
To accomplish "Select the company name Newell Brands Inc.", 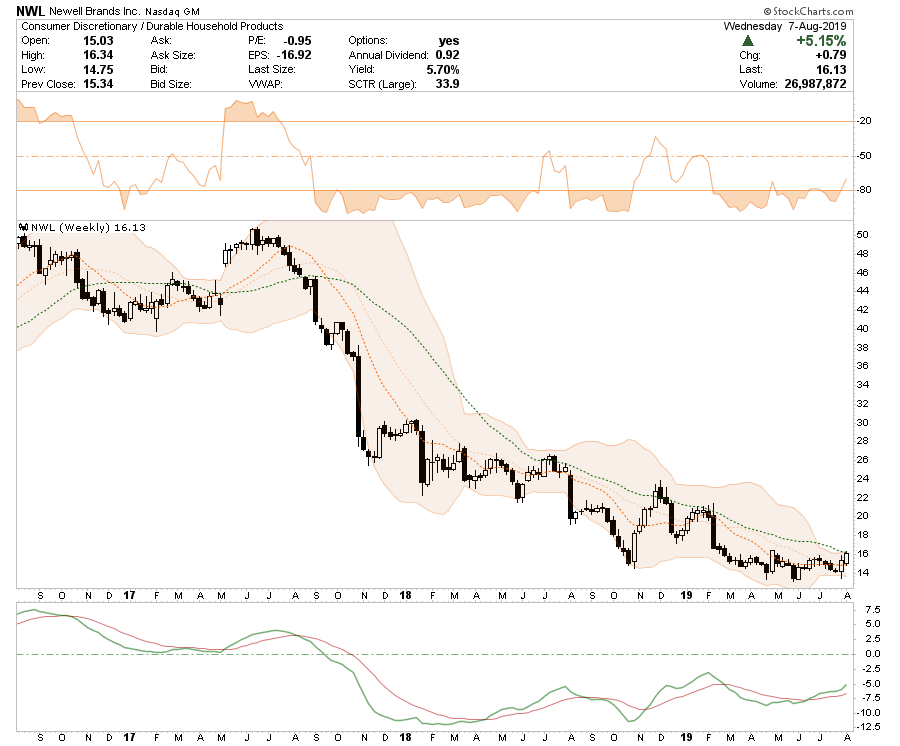I will coord(95,11).
